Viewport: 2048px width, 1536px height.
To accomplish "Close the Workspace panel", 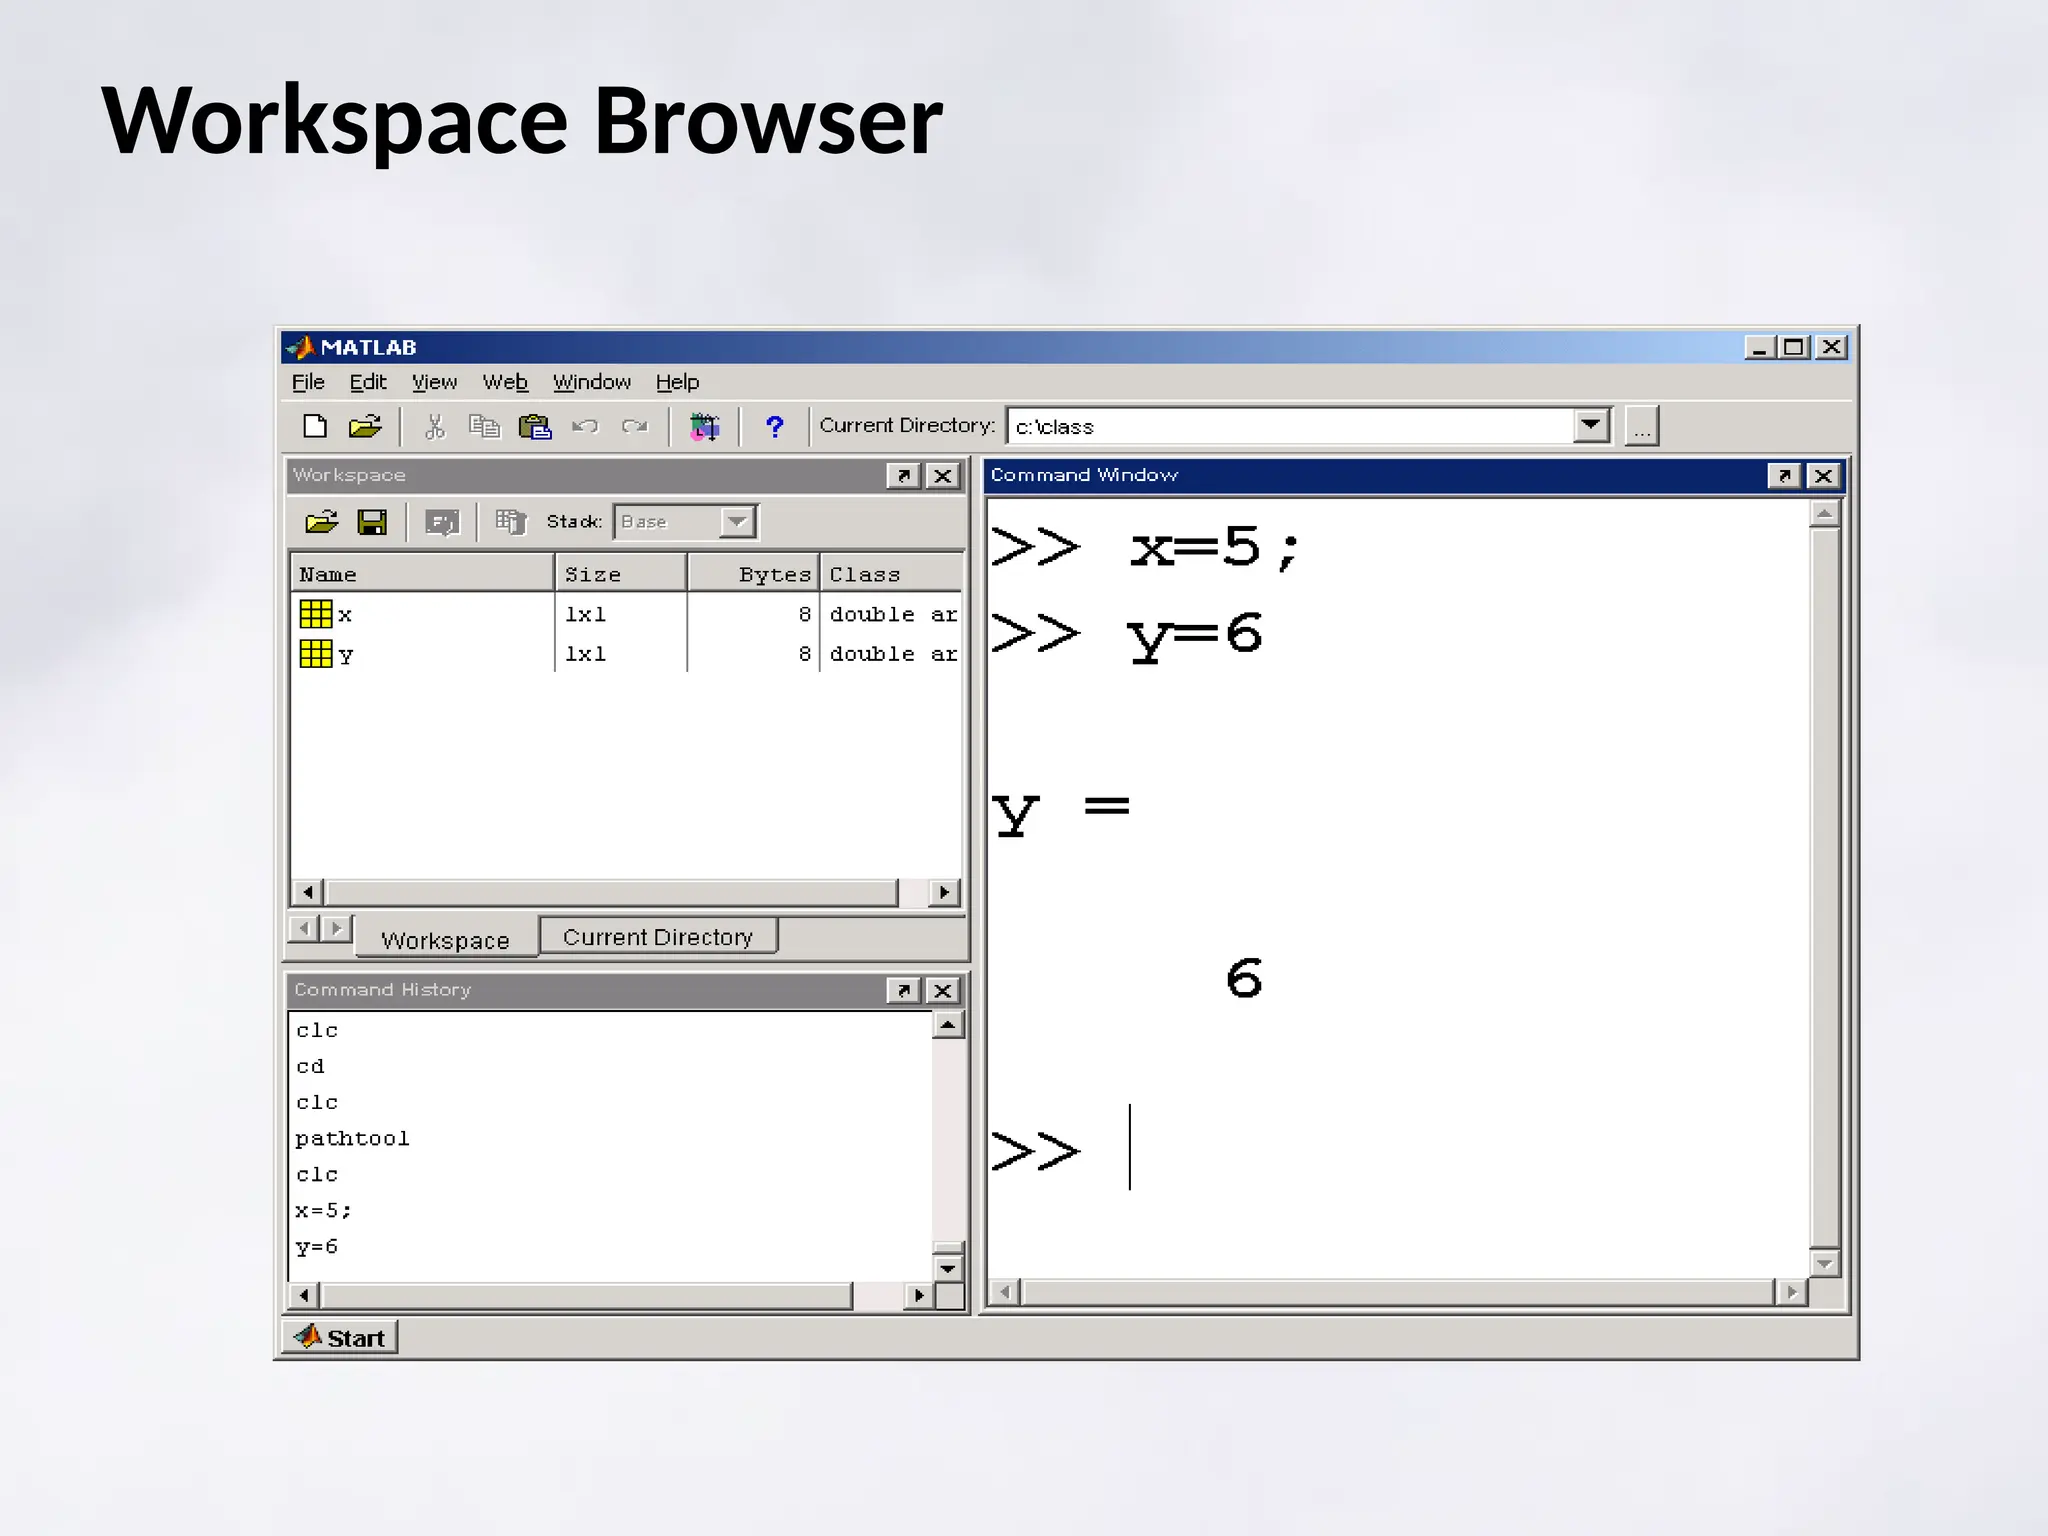I will pos(943,476).
